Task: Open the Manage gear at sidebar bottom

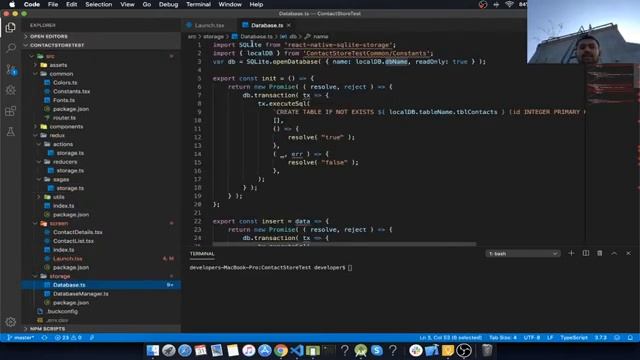Action: [11, 322]
